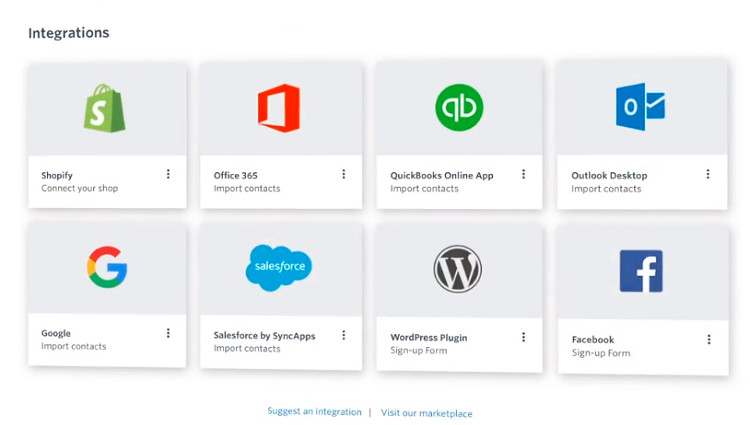
Task: Click Sign-up Form under Facebook
Action: pos(601,353)
